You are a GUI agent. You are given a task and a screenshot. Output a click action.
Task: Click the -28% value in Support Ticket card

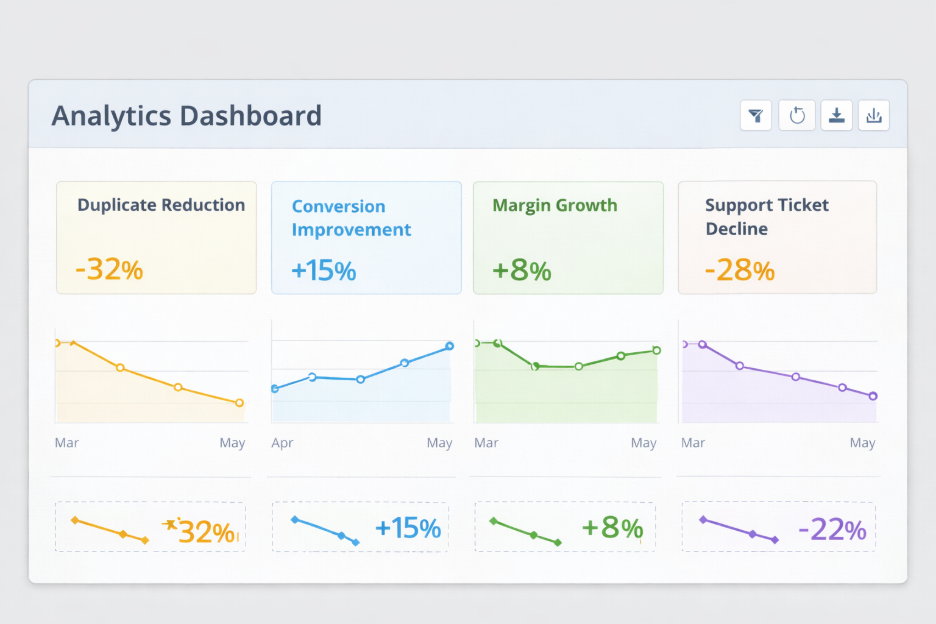(x=739, y=270)
